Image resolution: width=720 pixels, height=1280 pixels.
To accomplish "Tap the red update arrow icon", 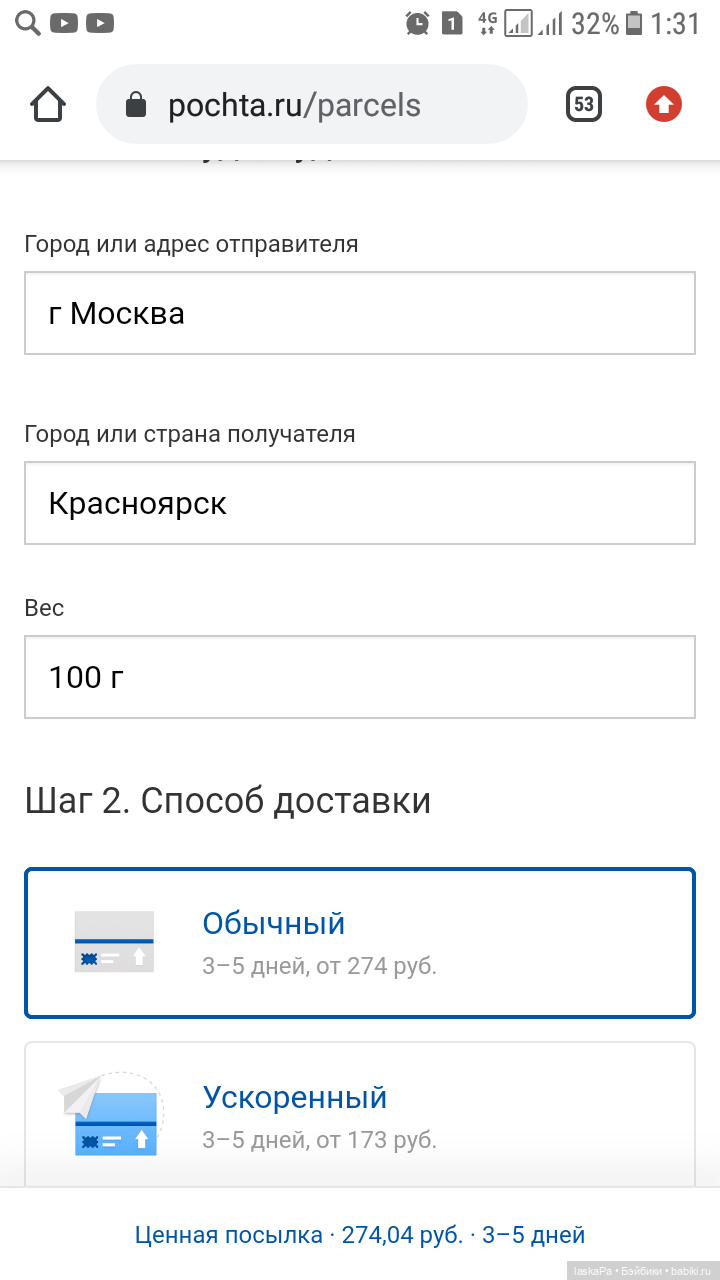I will coord(664,104).
